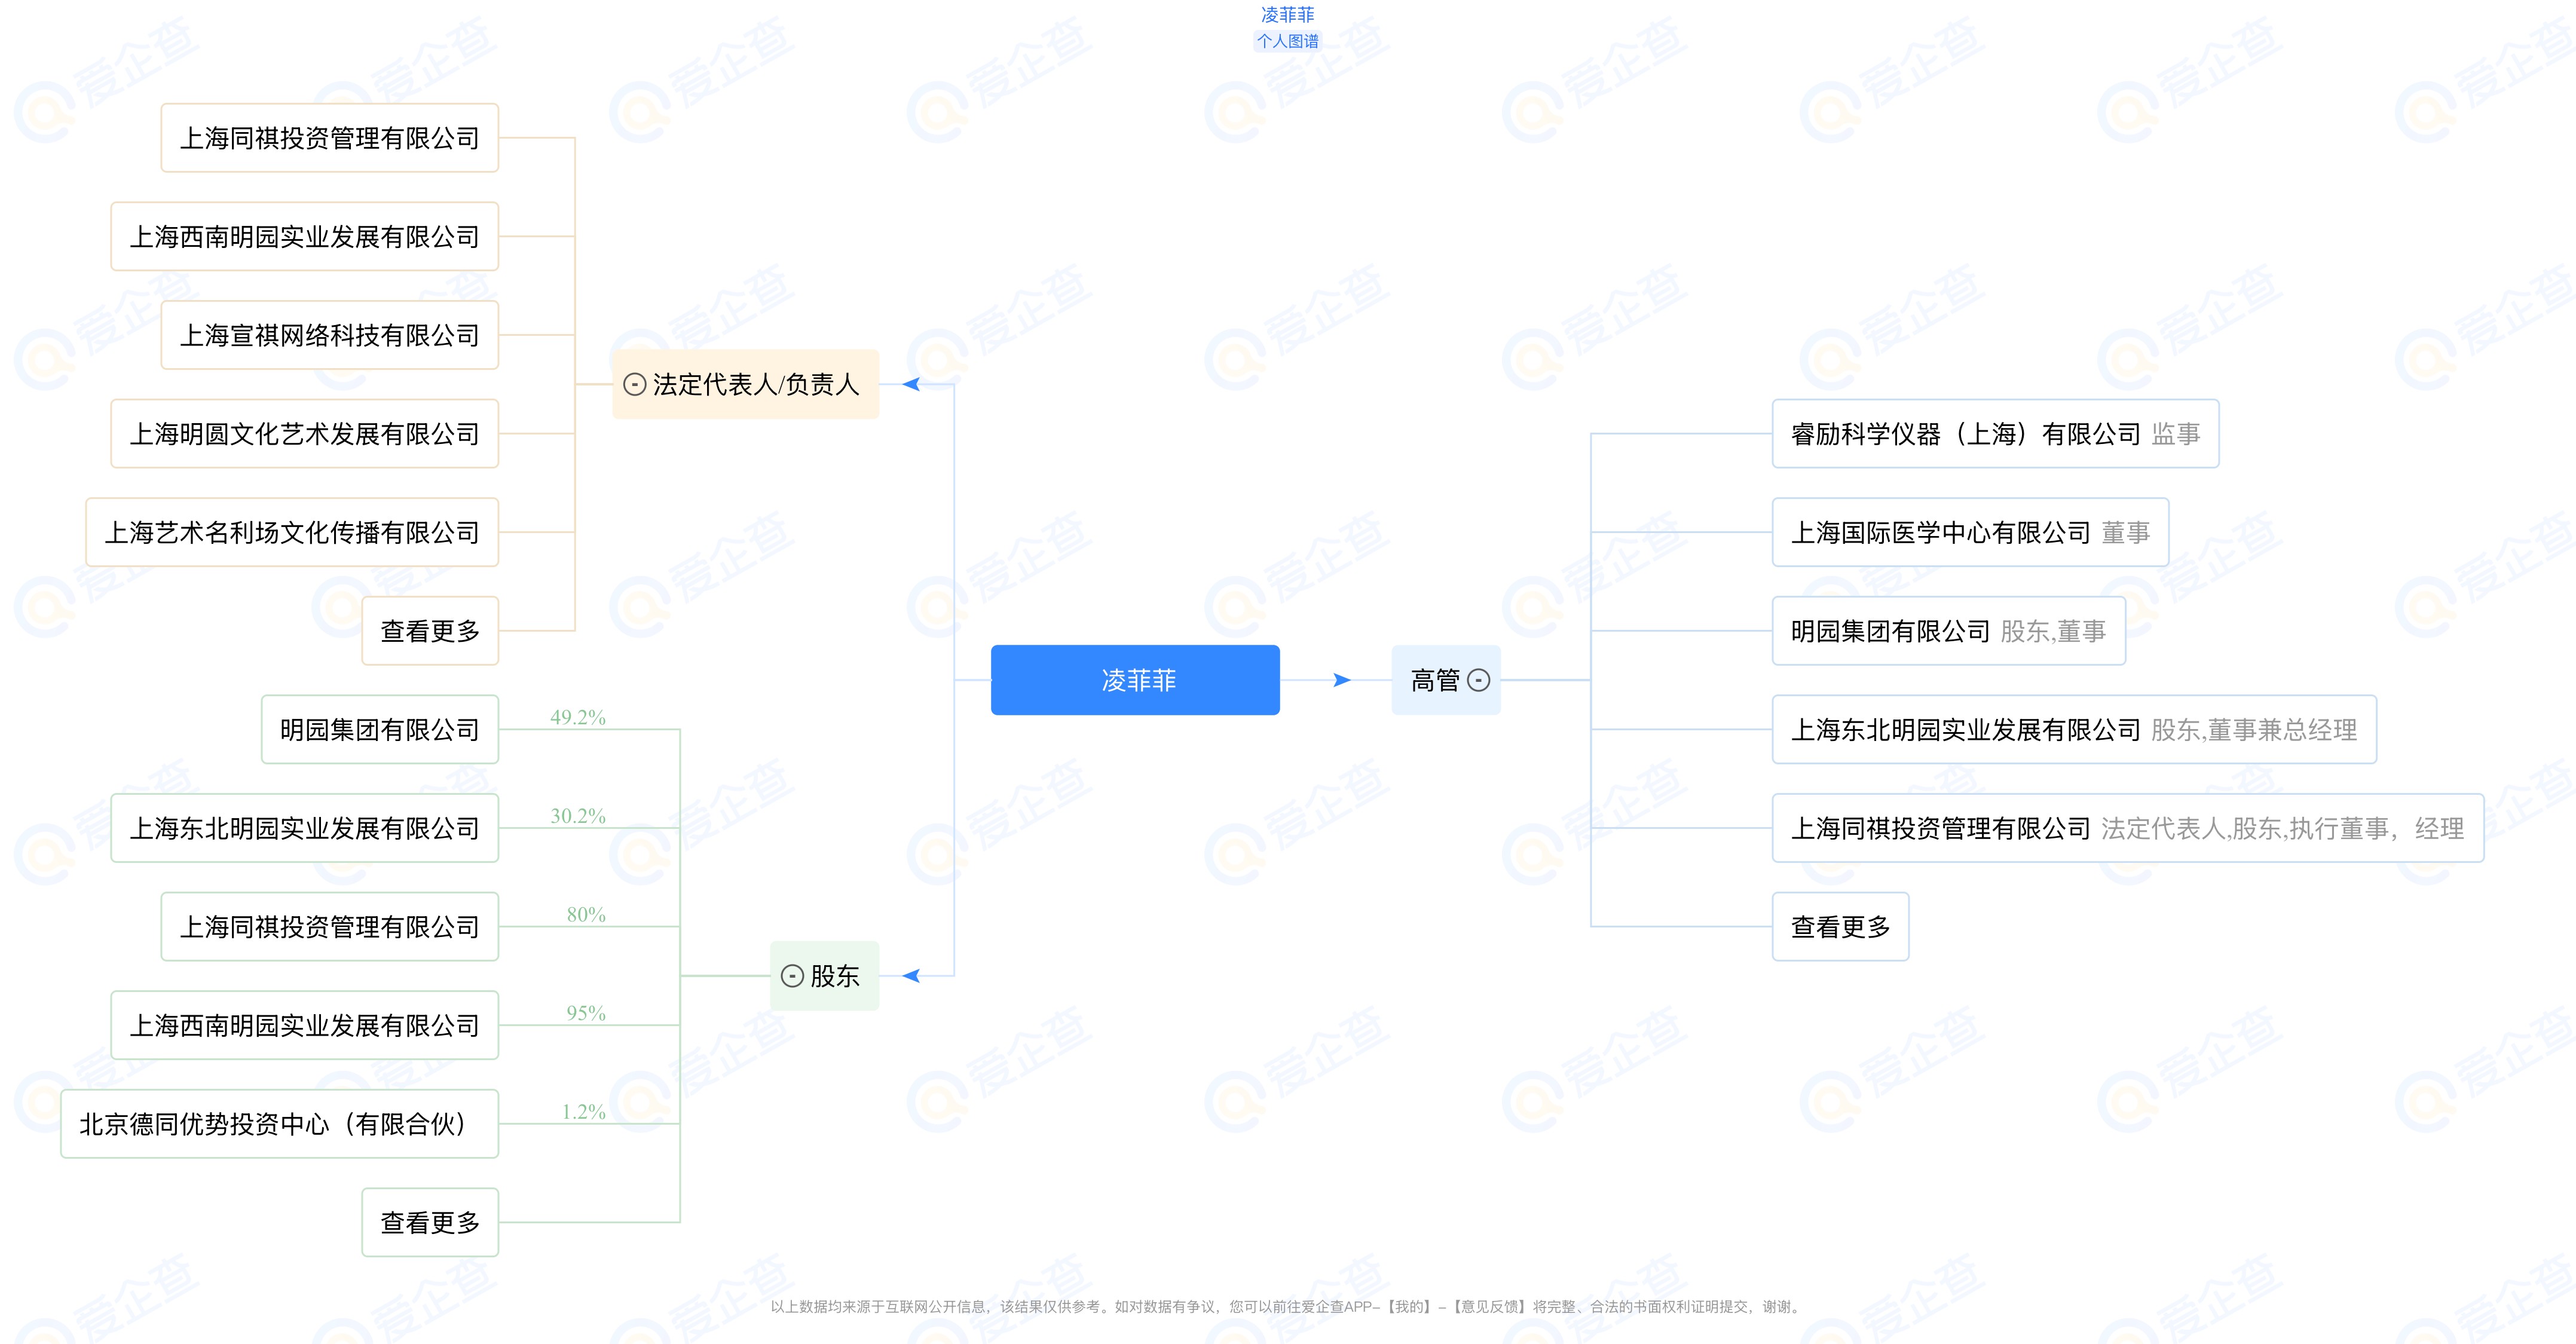Click the central 凌菲菲 node
Image resolution: width=2576 pixels, height=1344 pixels.
(x=1135, y=681)
